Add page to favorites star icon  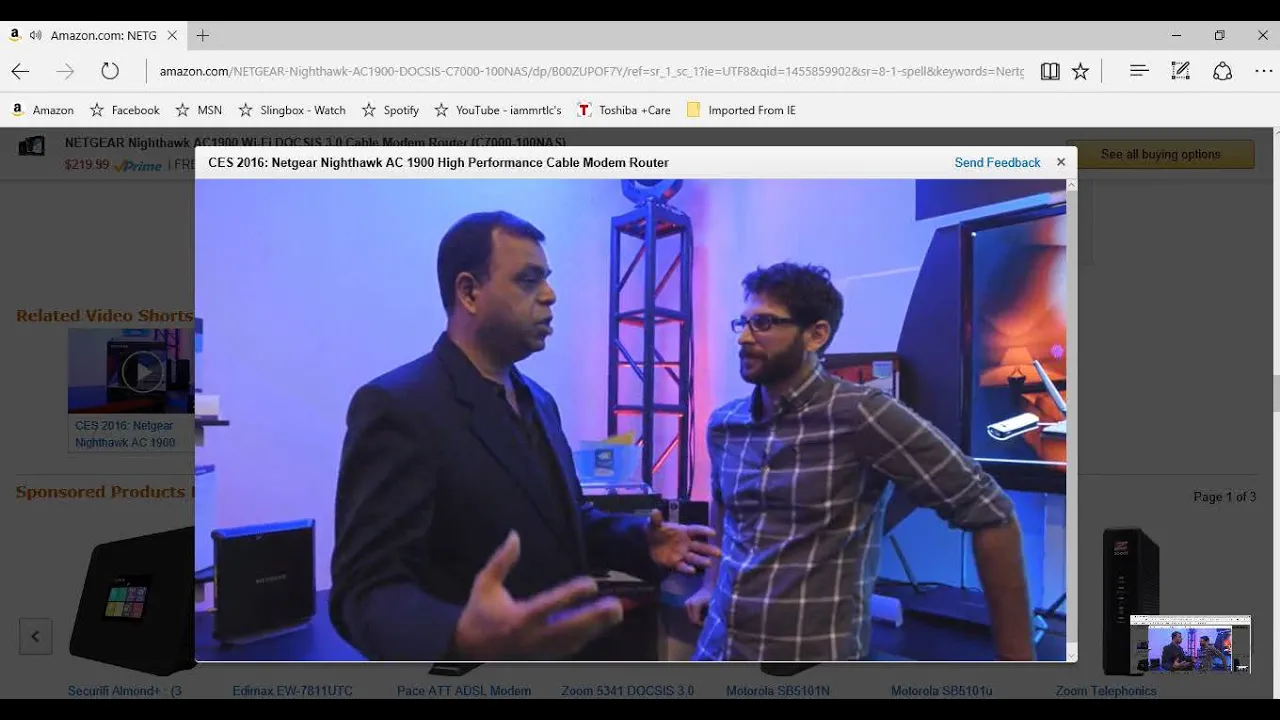pos(1081,71)
